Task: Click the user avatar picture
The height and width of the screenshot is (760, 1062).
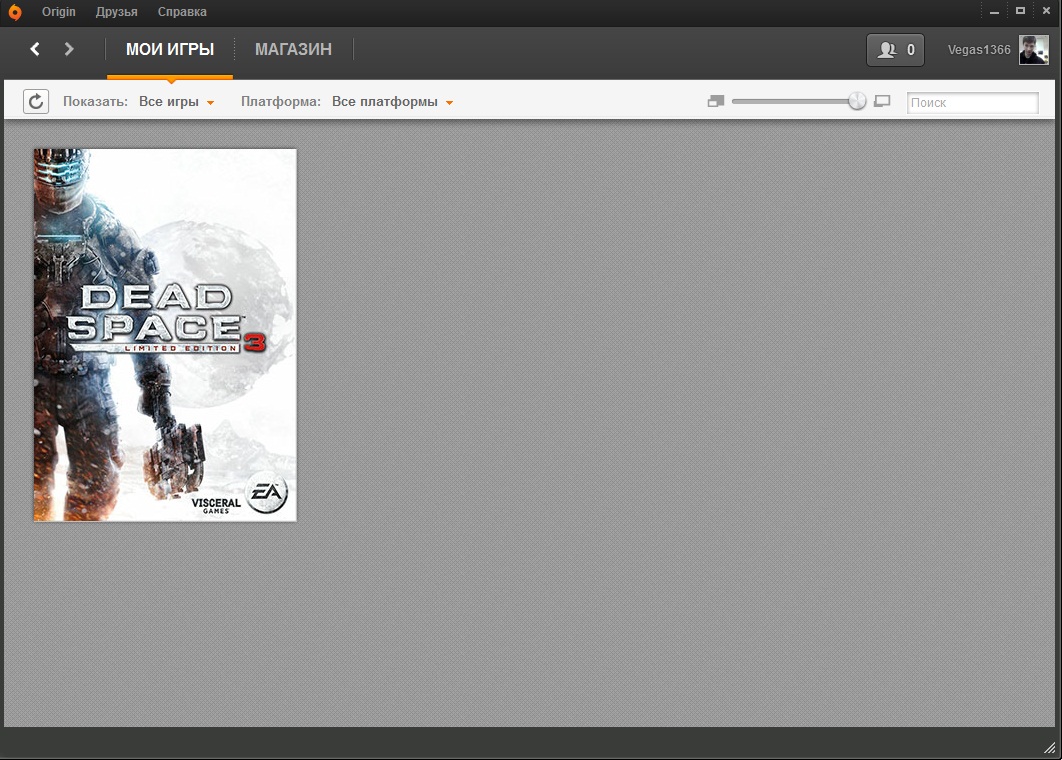Action: [1034, 49]
